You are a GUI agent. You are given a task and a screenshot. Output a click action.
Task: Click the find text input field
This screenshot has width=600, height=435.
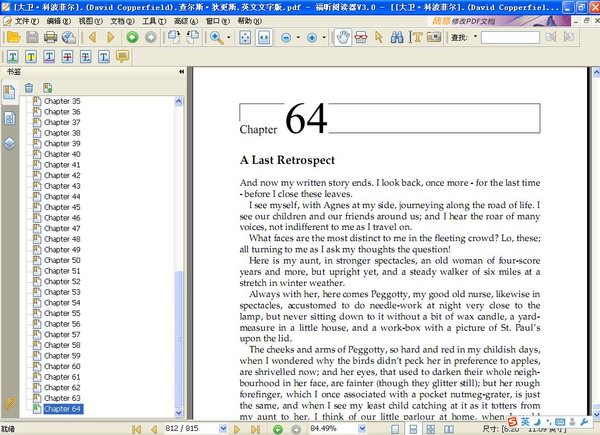click(510, 37)
